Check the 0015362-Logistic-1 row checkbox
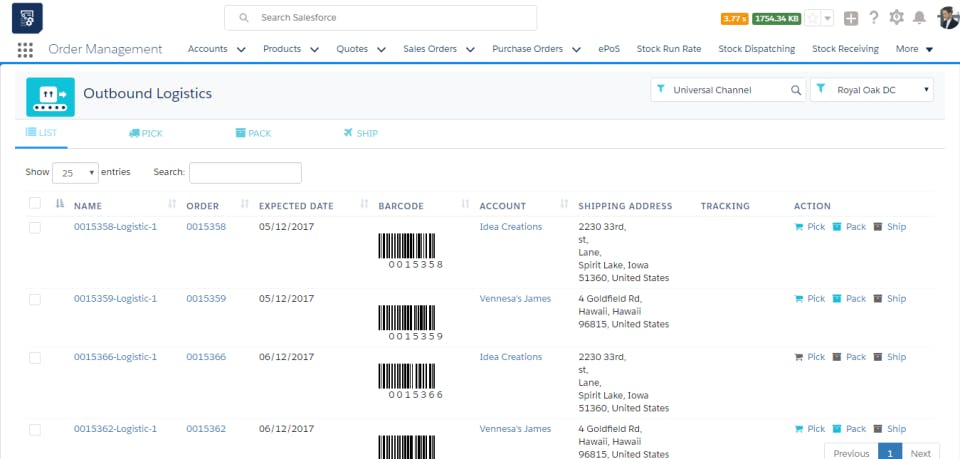This screenshot has width=960, height=459. [x=35, y=430]
